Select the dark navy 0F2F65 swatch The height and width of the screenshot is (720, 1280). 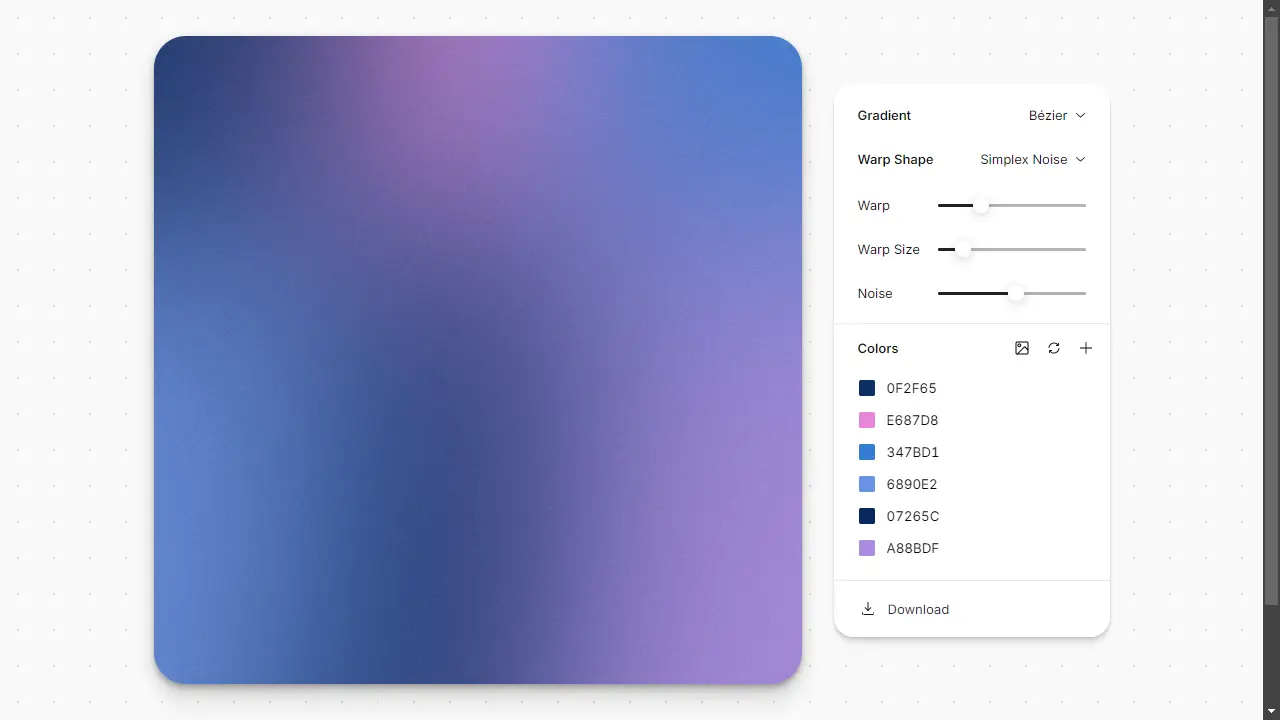(x=866, y=388)
